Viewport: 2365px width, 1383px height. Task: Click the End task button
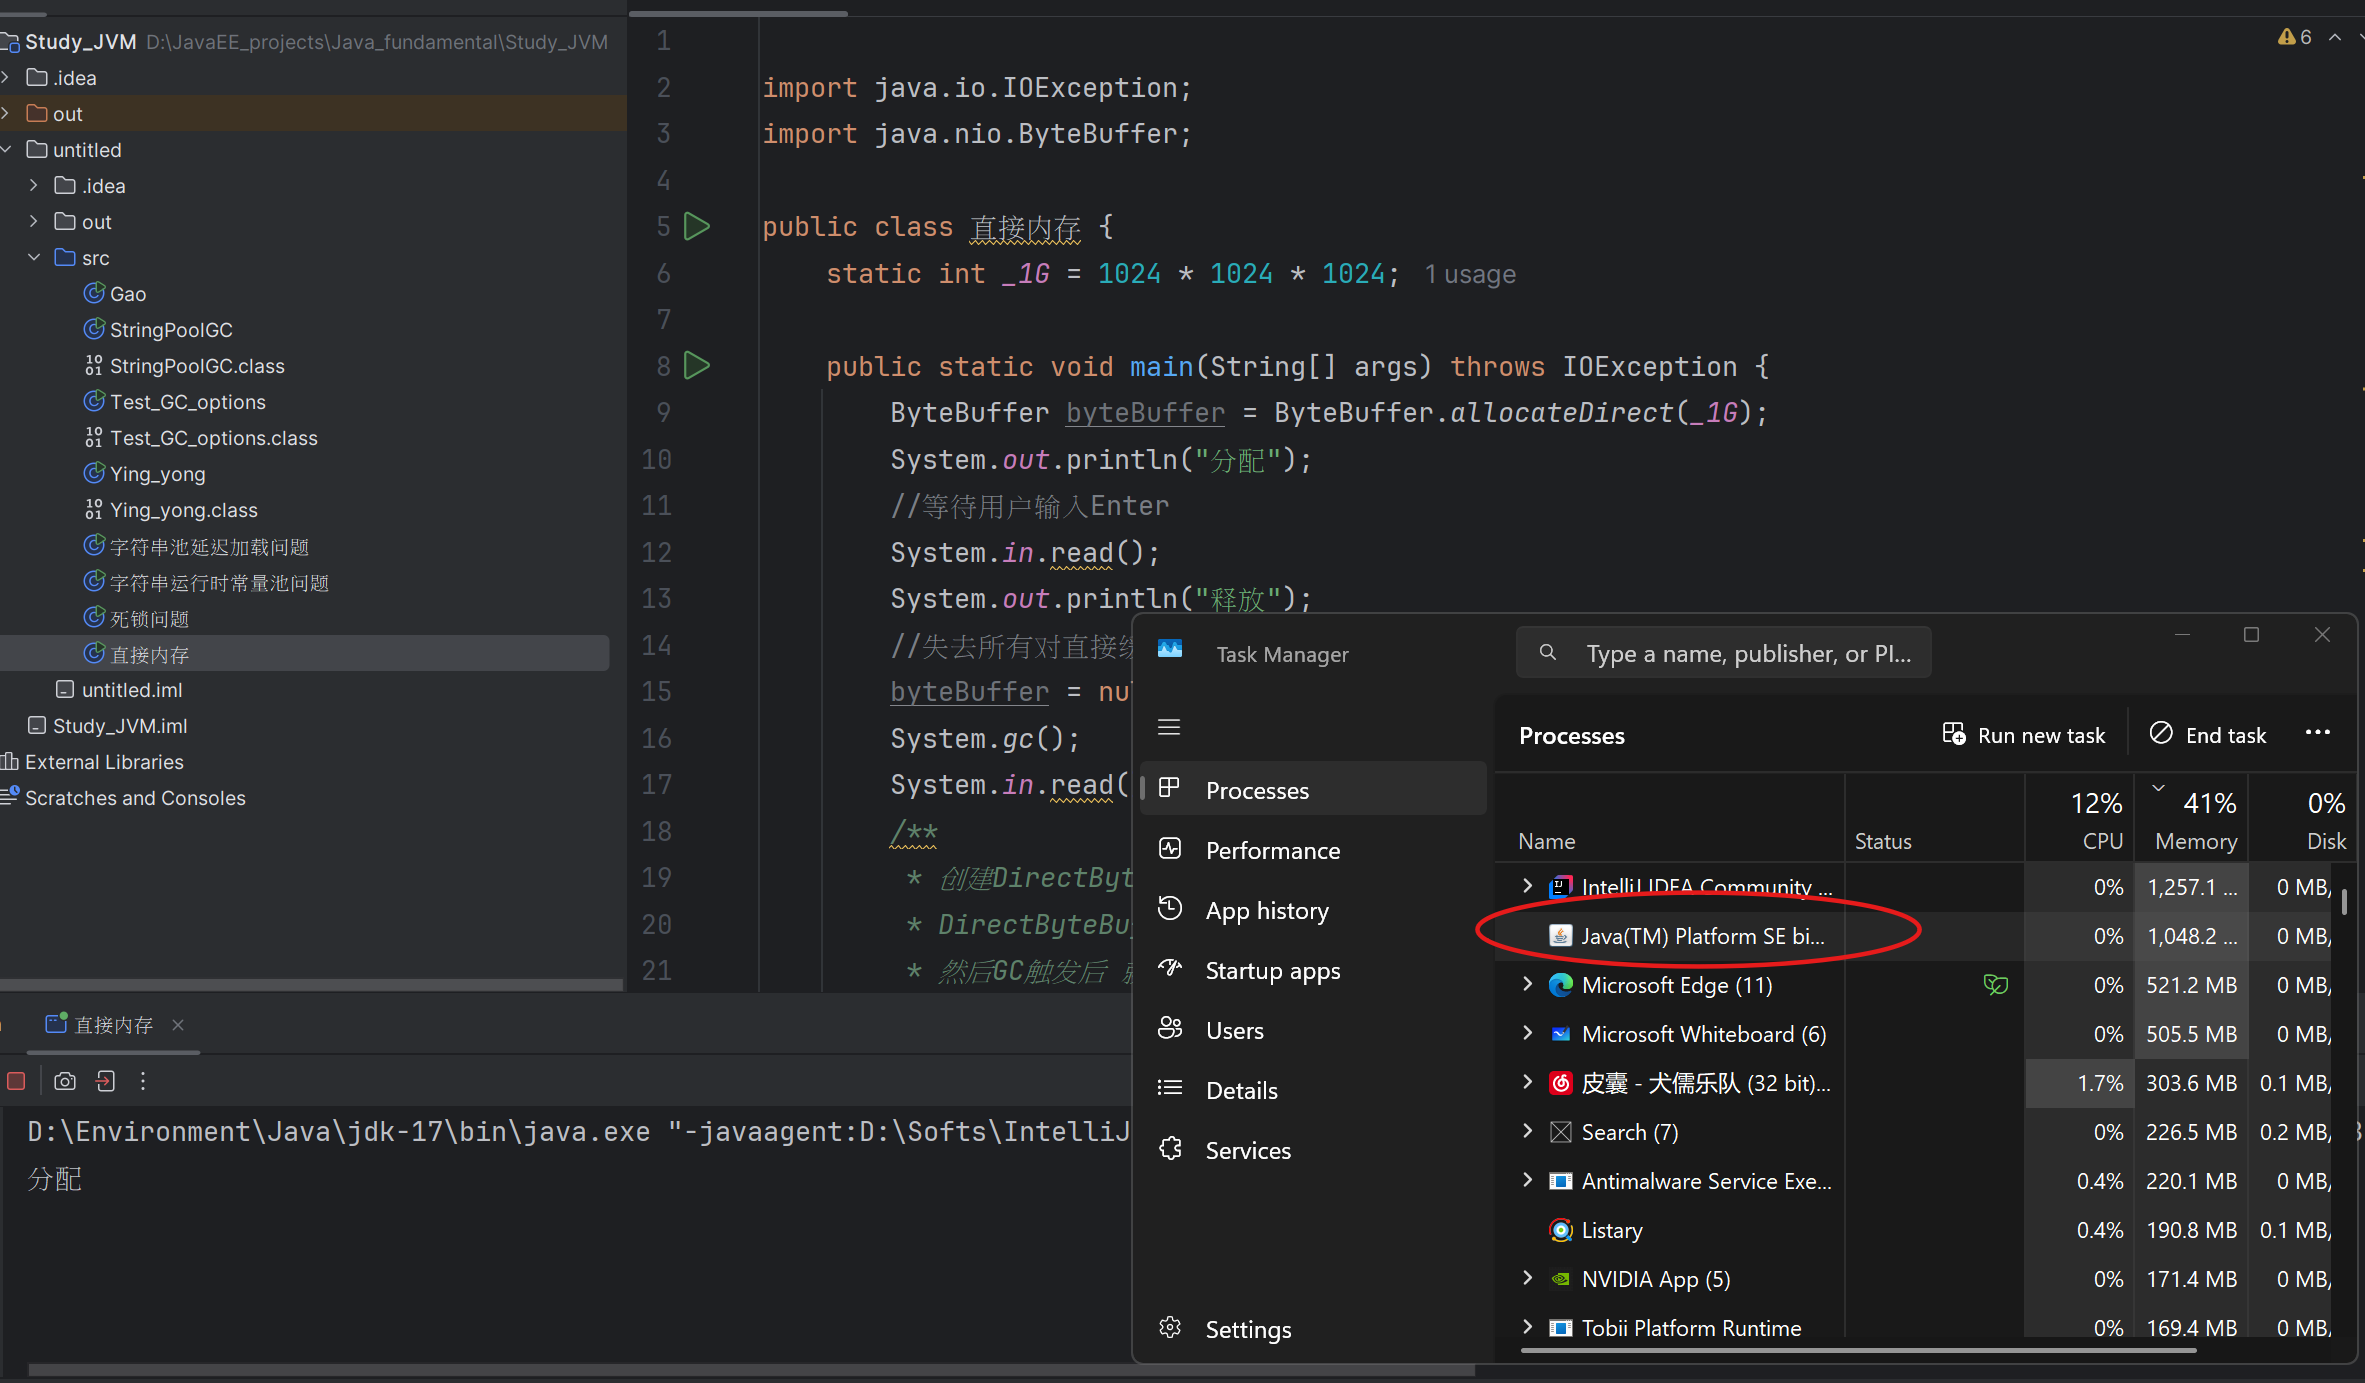(2208, 735)
